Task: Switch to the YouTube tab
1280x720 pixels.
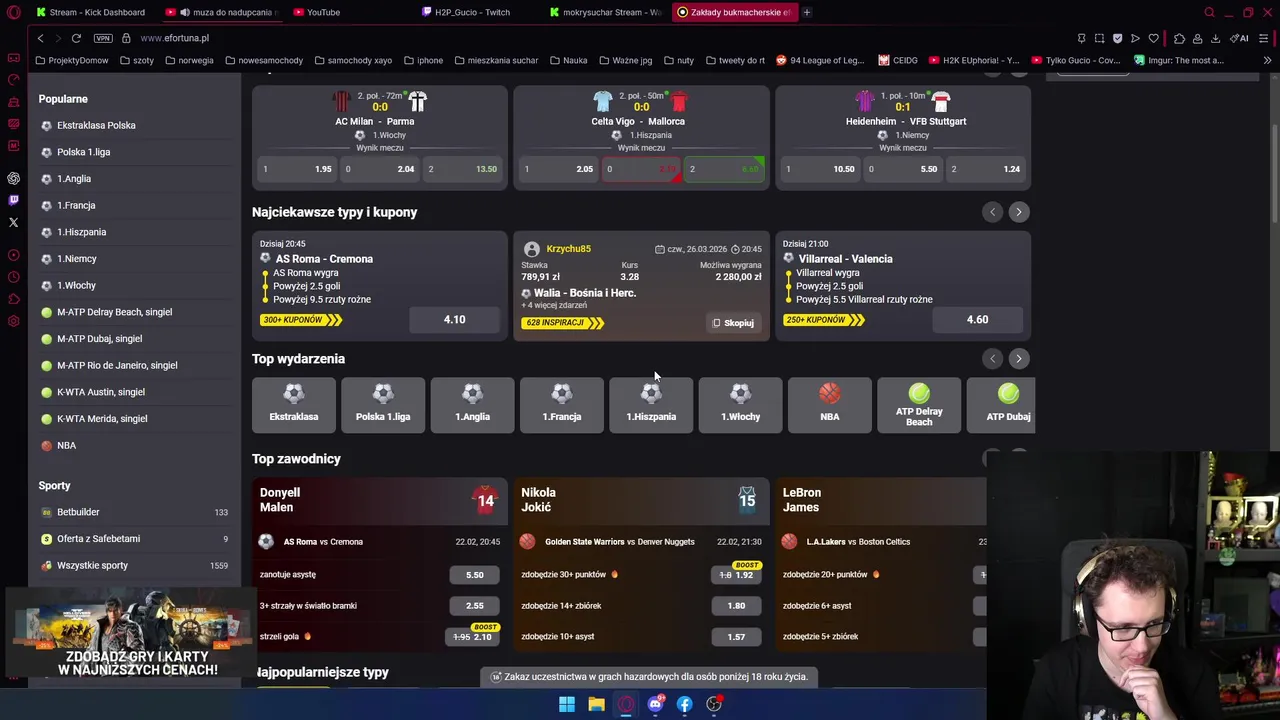Action: point(322,12)
